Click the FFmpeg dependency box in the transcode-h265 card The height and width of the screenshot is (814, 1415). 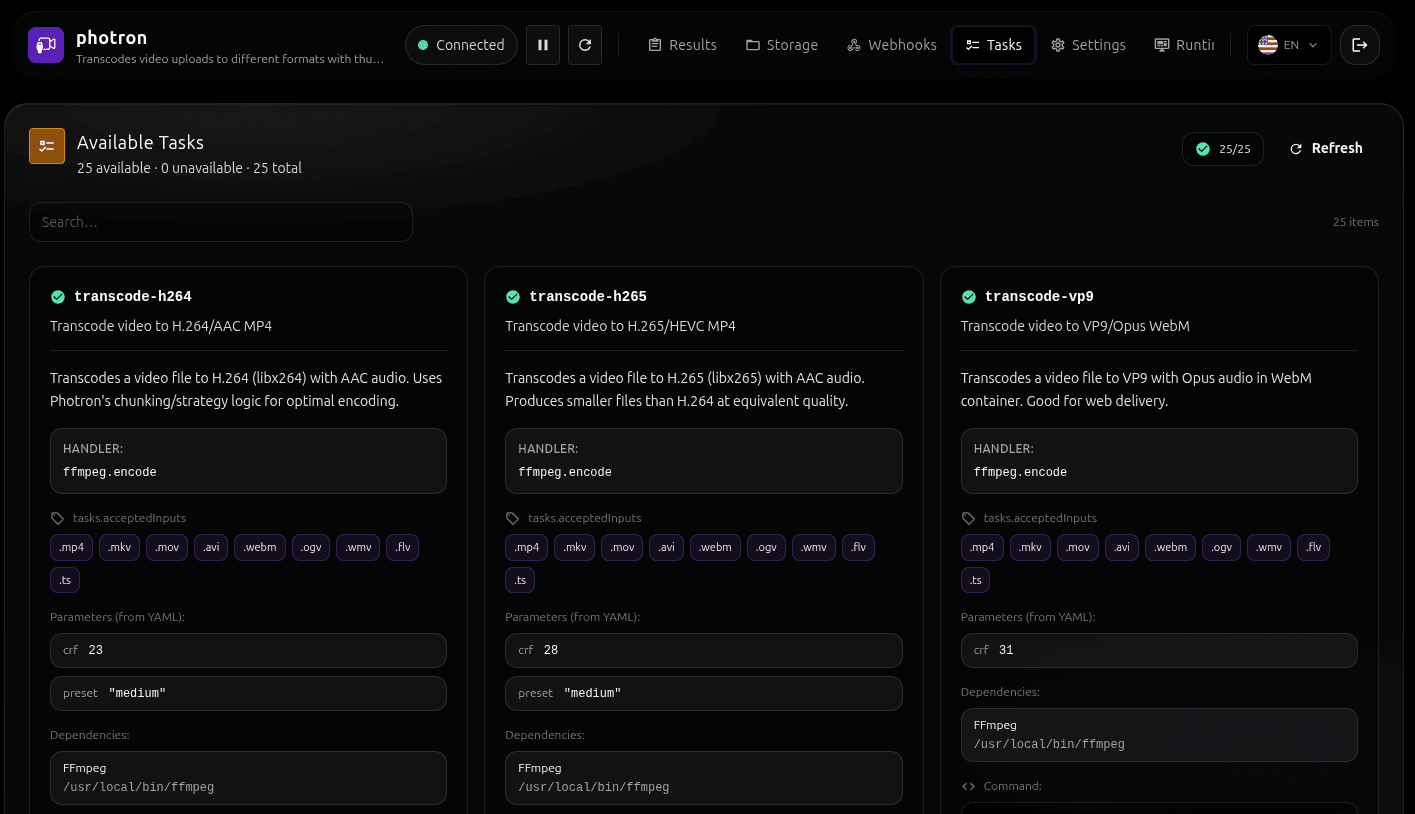pos(704,778)
